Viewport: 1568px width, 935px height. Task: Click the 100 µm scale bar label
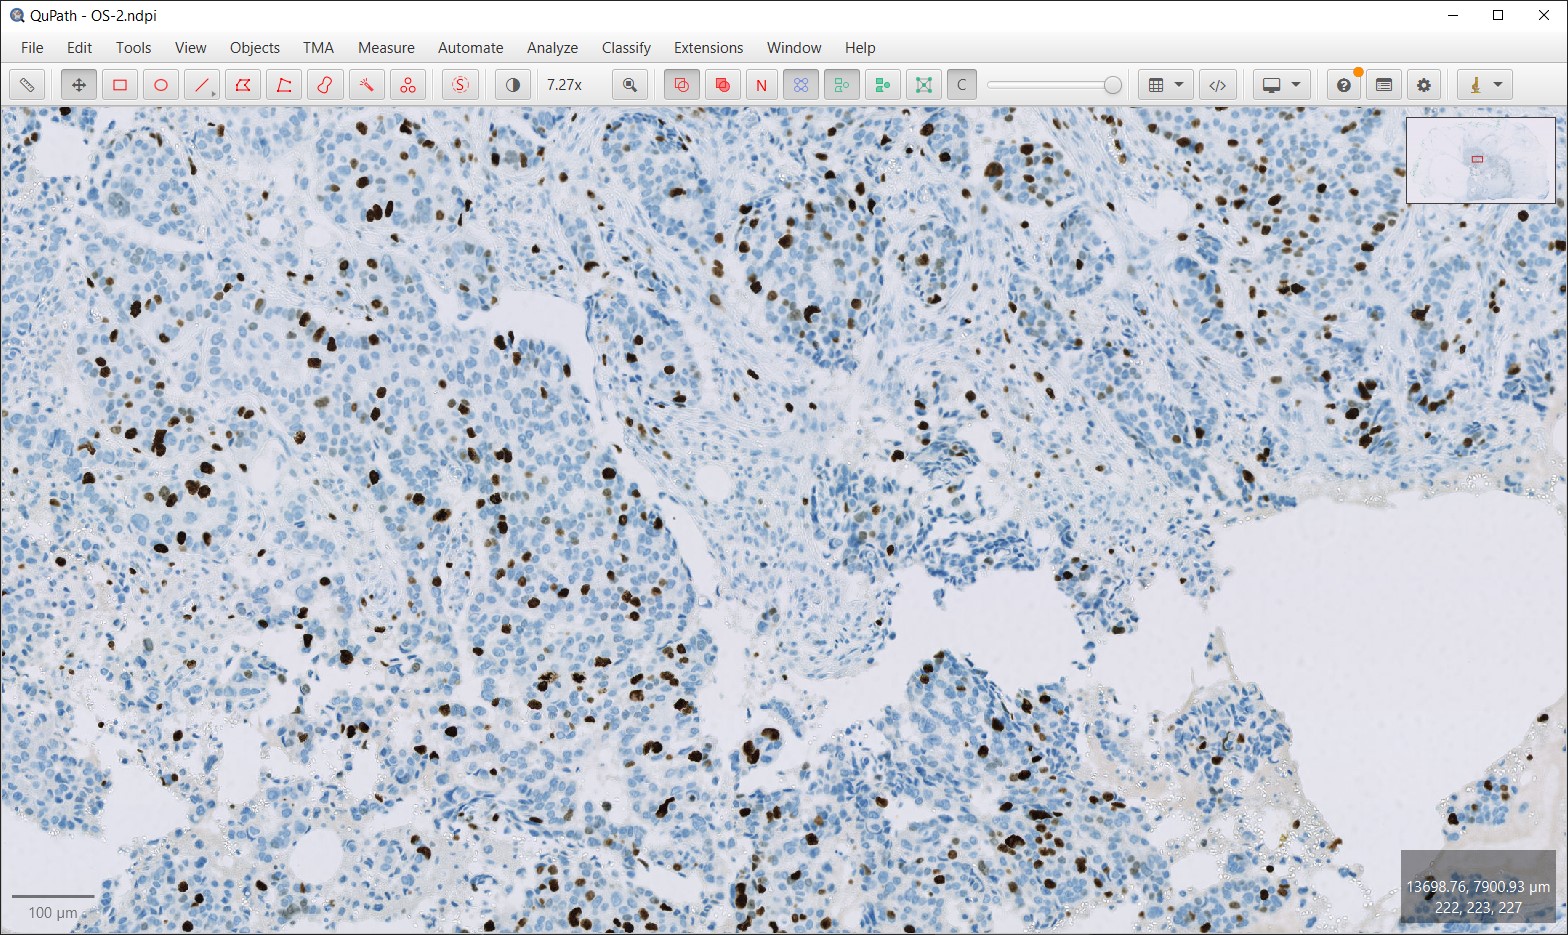[53, 913]
